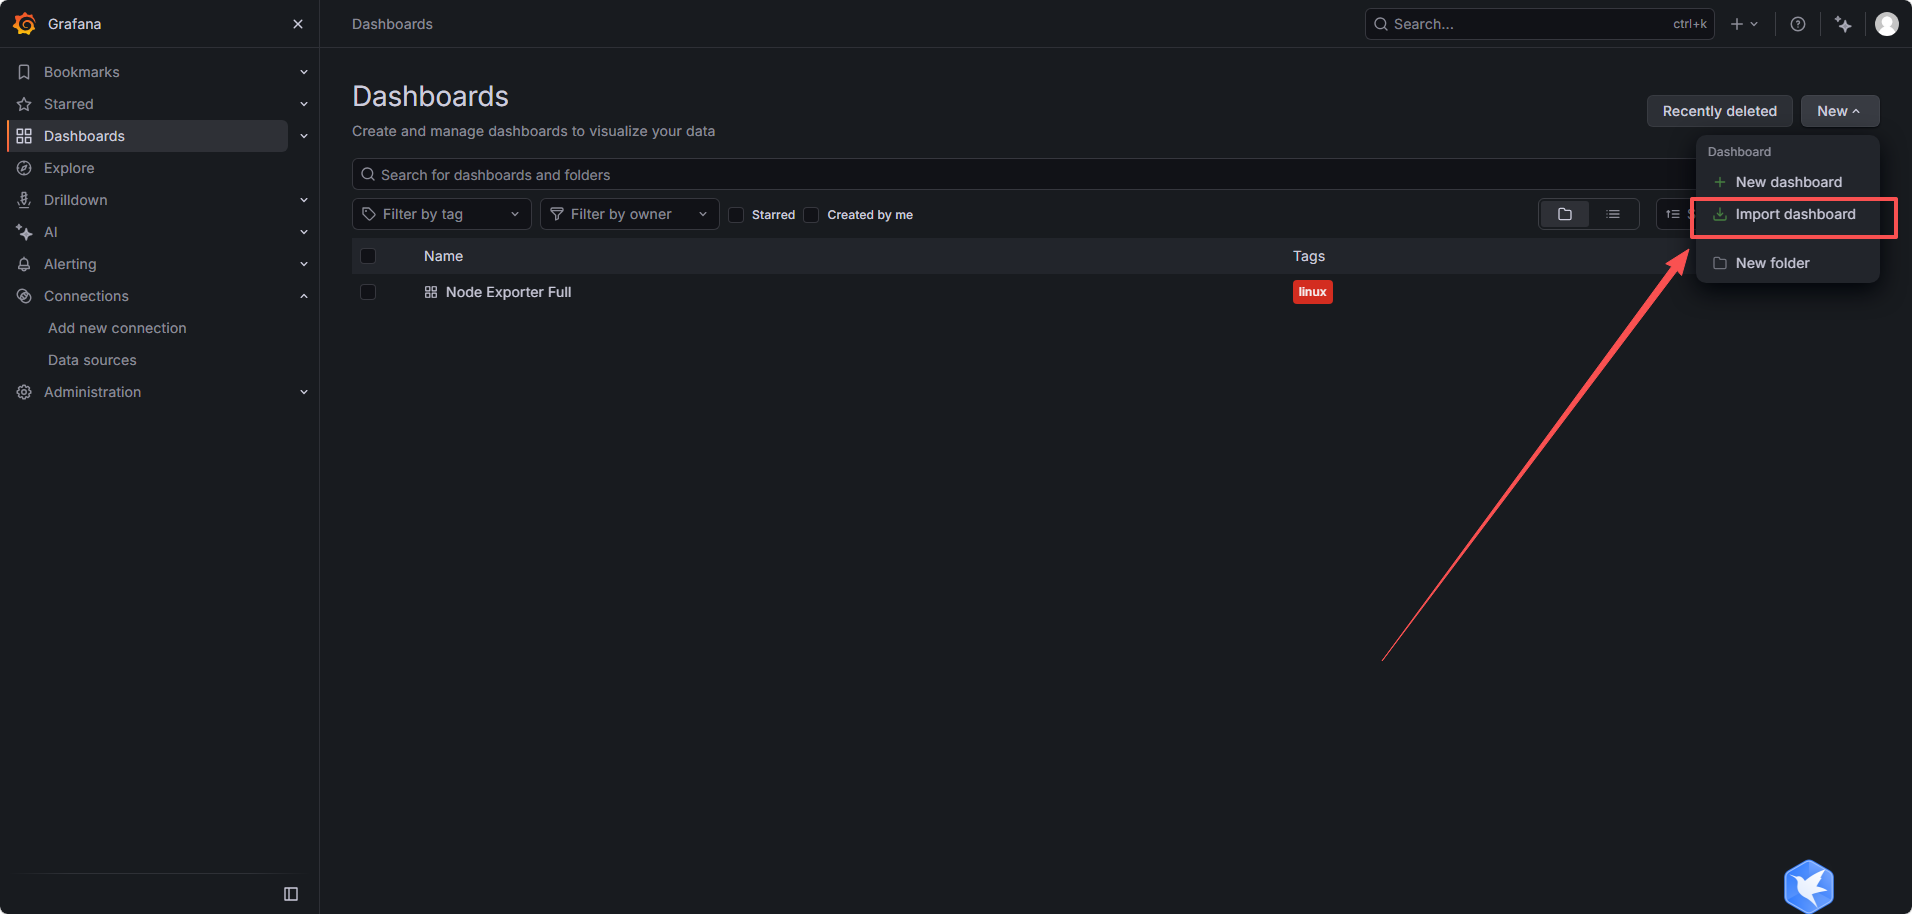Viewport: 1912px width, 914px height.
Task: Choose New folder from the menu
Action: point(1788,263)
